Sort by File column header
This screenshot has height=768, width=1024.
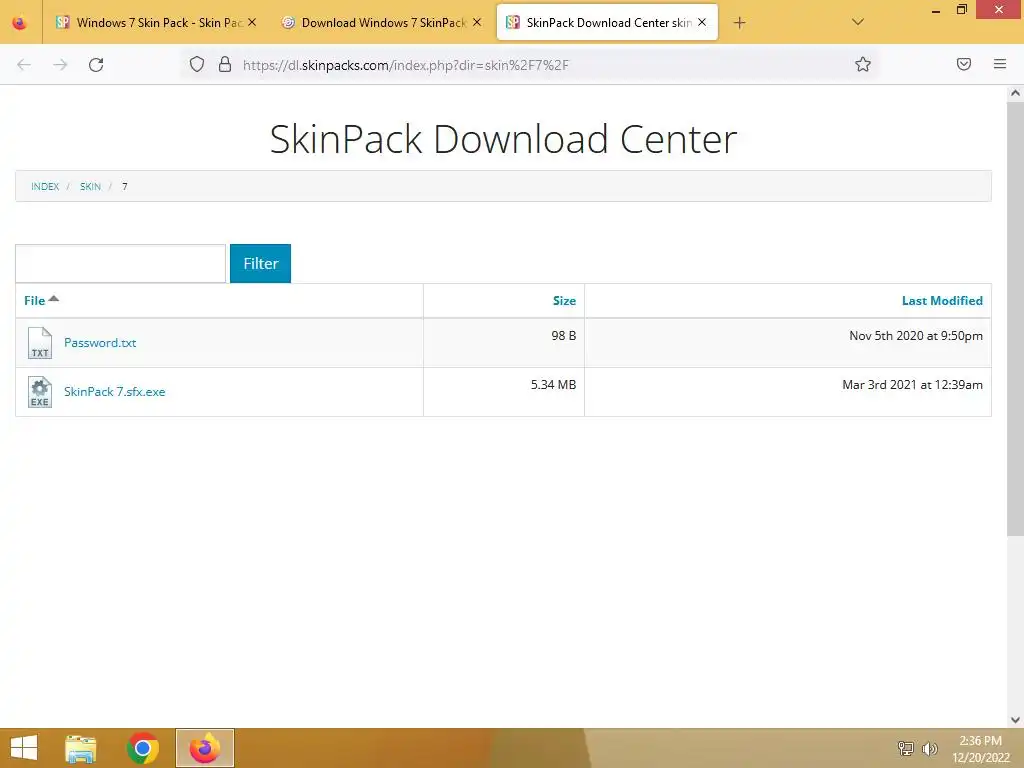tap(35, 301)
